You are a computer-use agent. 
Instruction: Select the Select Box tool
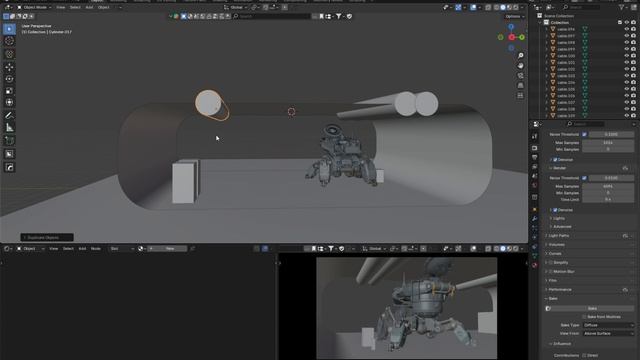pos(9,29)
